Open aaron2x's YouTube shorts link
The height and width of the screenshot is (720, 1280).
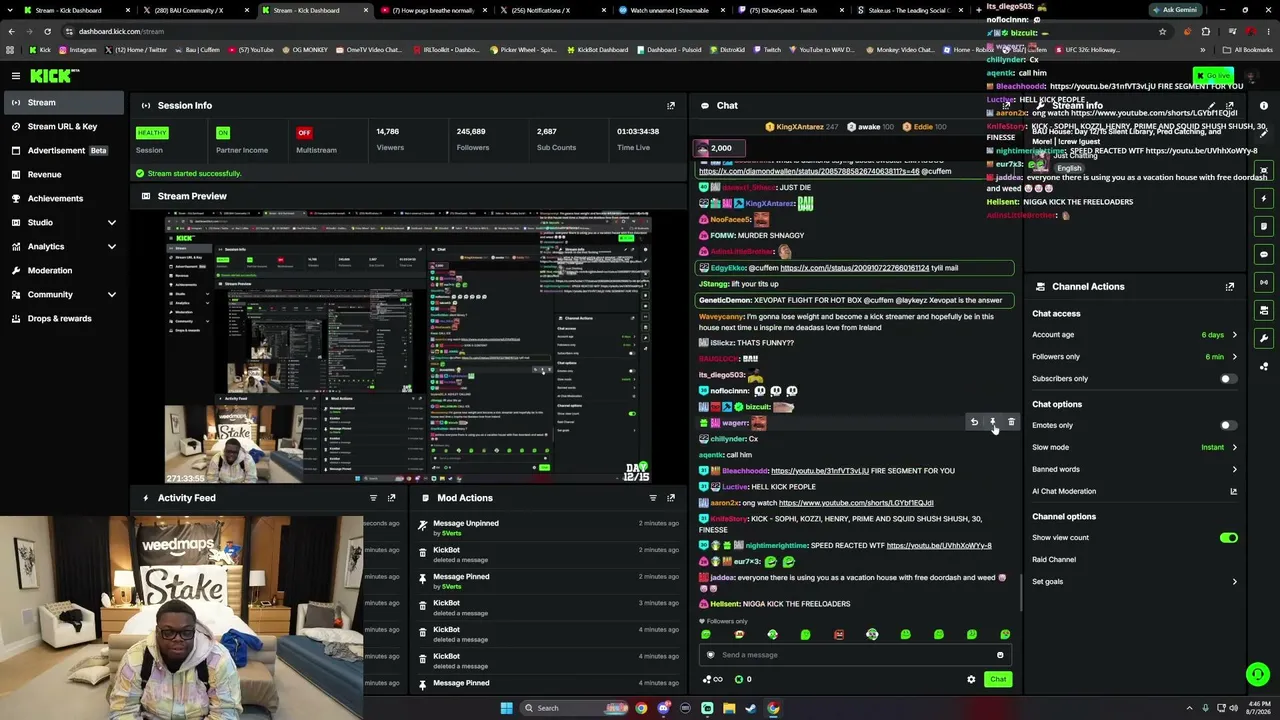pos(856,503)
